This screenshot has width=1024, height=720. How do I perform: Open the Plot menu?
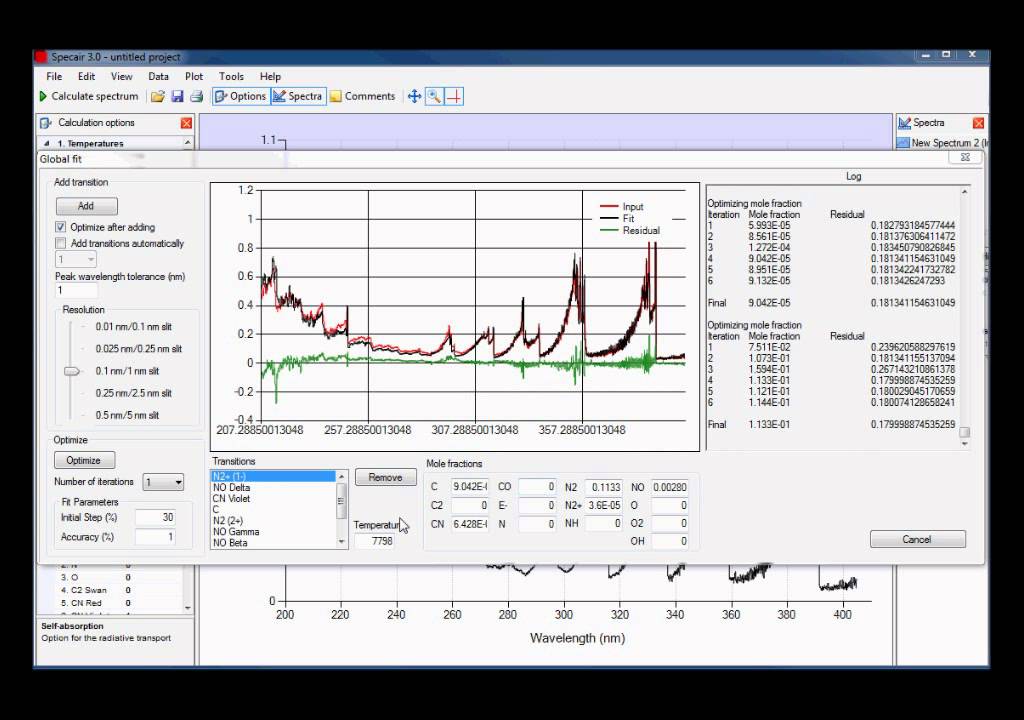(x=194, y=76)
